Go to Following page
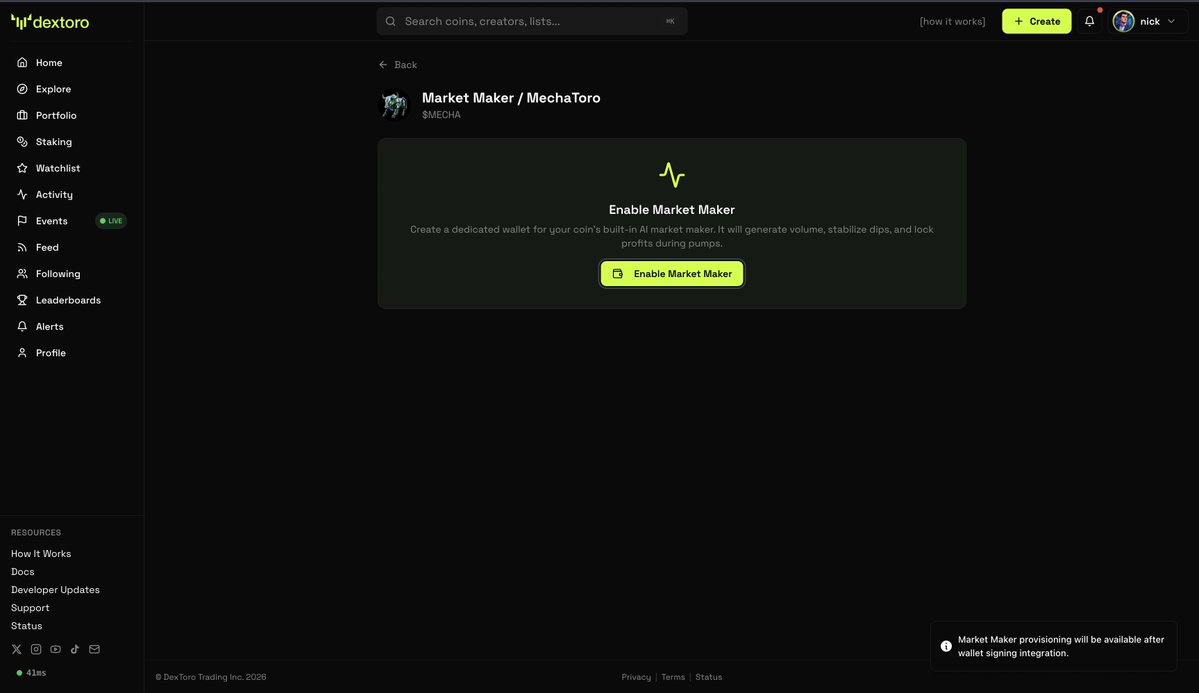This screenshot has height=693, width=1199. coord(57,274)
